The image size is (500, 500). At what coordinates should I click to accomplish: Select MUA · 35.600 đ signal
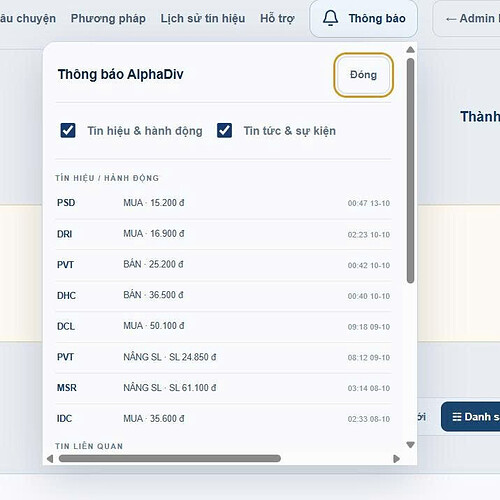coord(154,418)
